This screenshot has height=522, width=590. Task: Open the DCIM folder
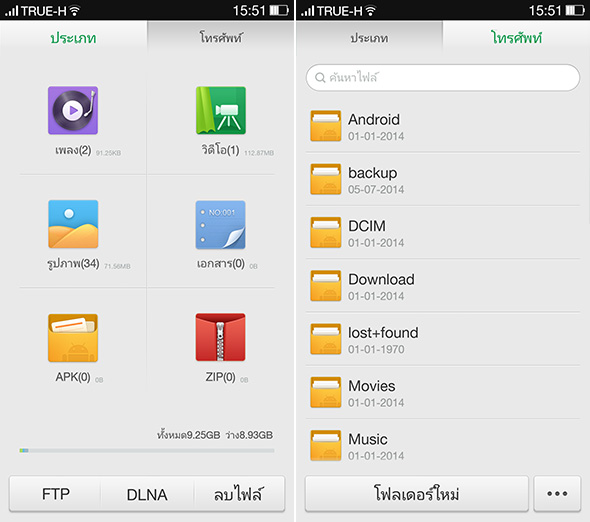(x=443, y=233)
